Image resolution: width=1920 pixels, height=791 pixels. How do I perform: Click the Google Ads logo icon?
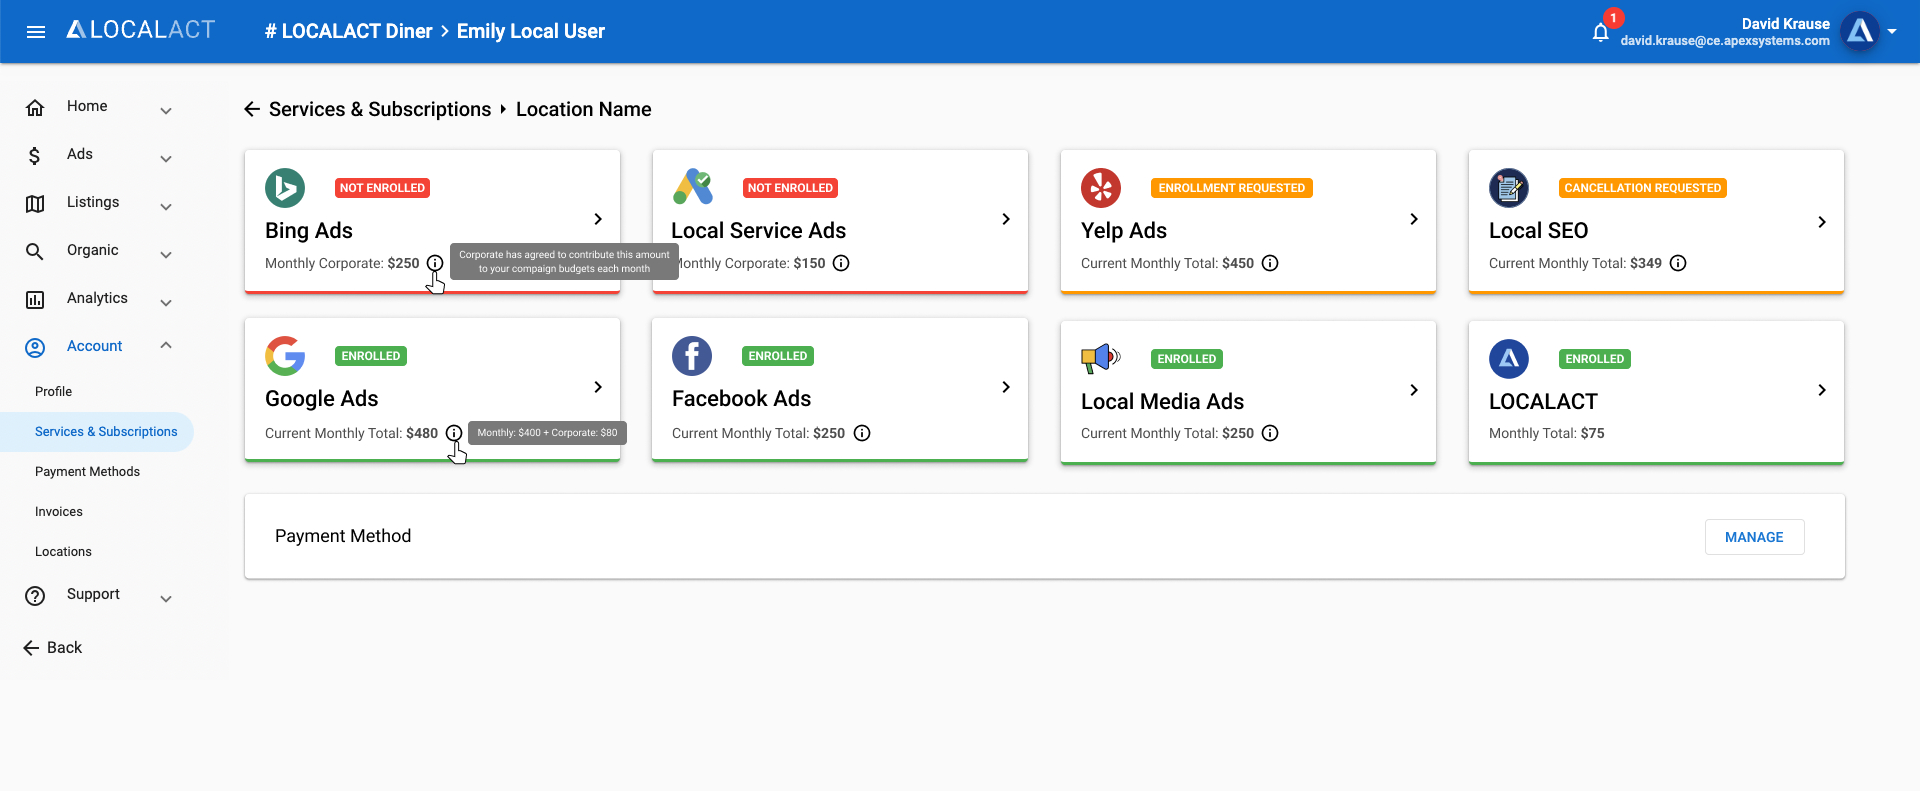285,356
